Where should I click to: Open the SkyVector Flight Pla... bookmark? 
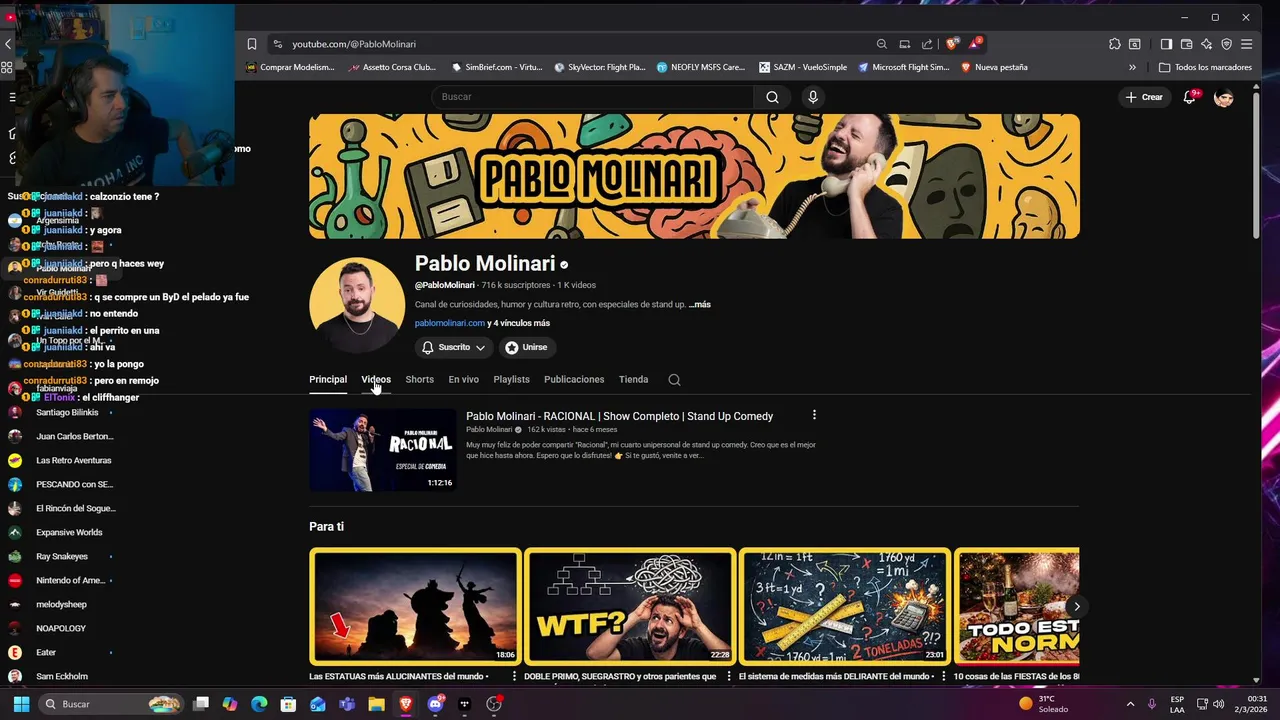coord(600,67)
